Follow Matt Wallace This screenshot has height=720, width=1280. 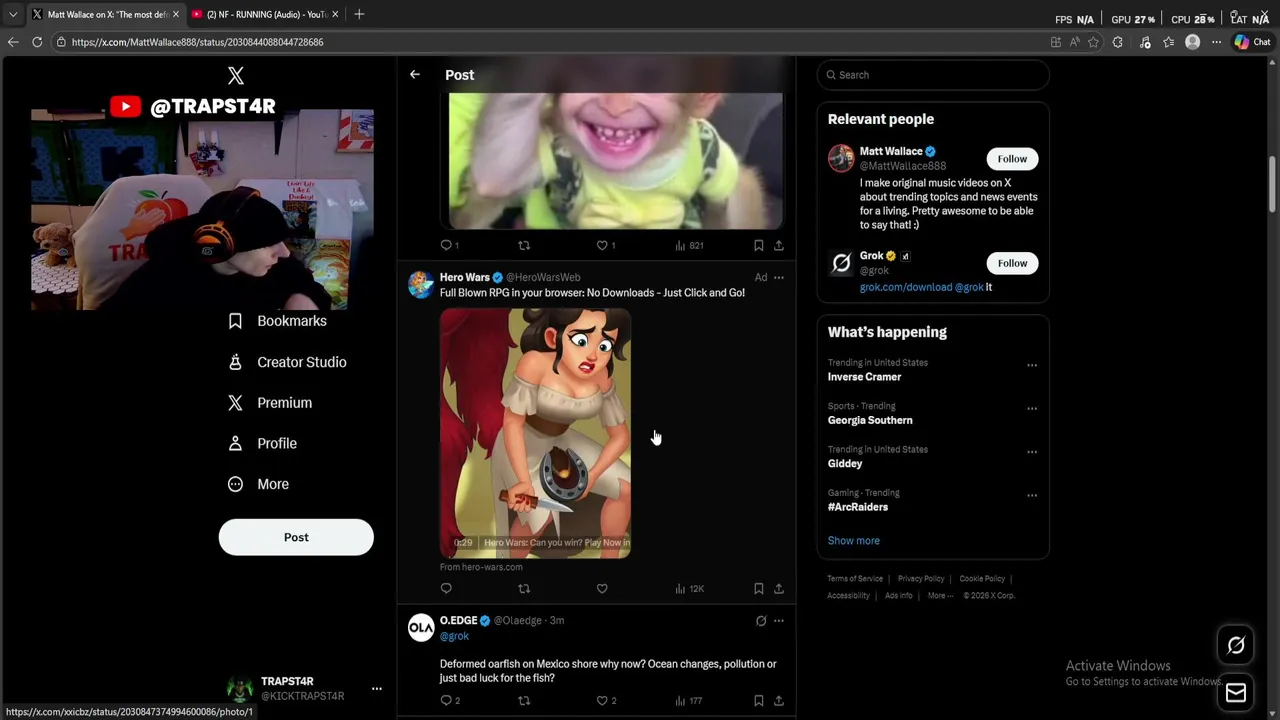coord(1012,159)
